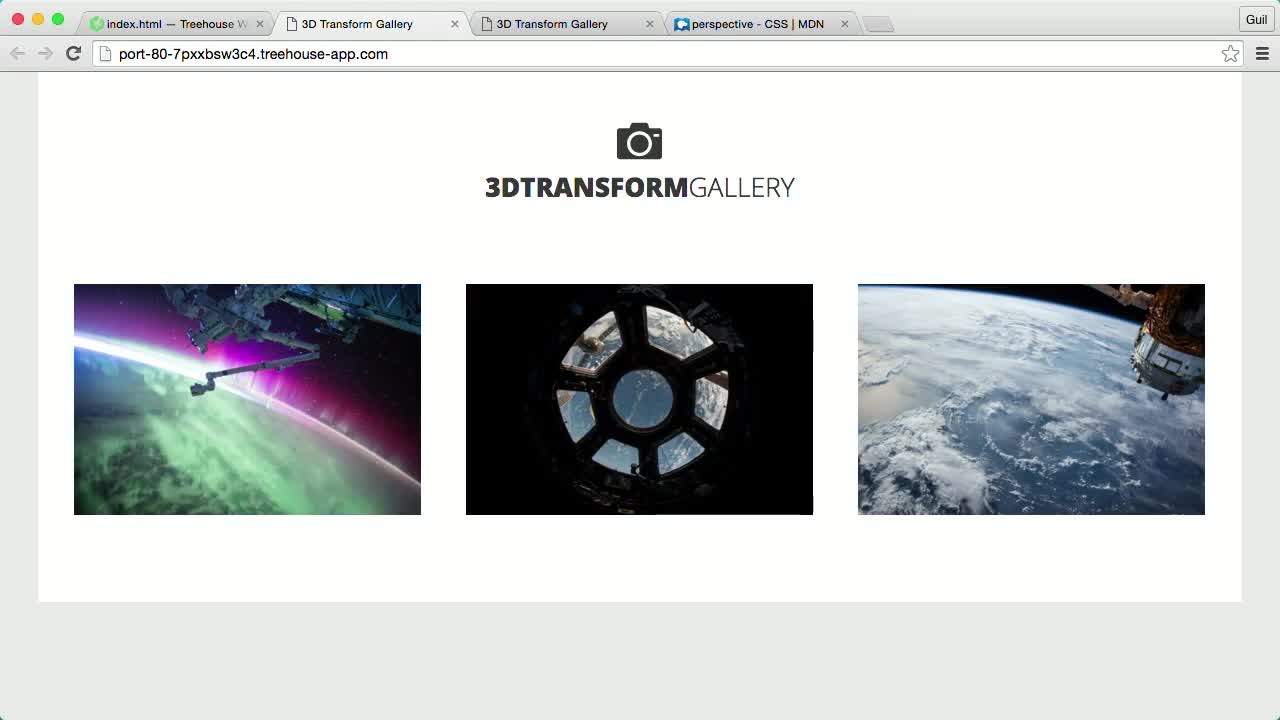Click the forward navigation arrow

(x=45, y=54)
